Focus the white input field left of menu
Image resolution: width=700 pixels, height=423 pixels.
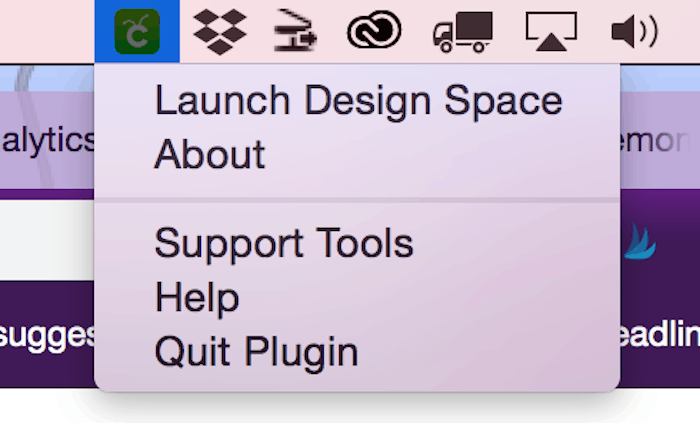47,240
